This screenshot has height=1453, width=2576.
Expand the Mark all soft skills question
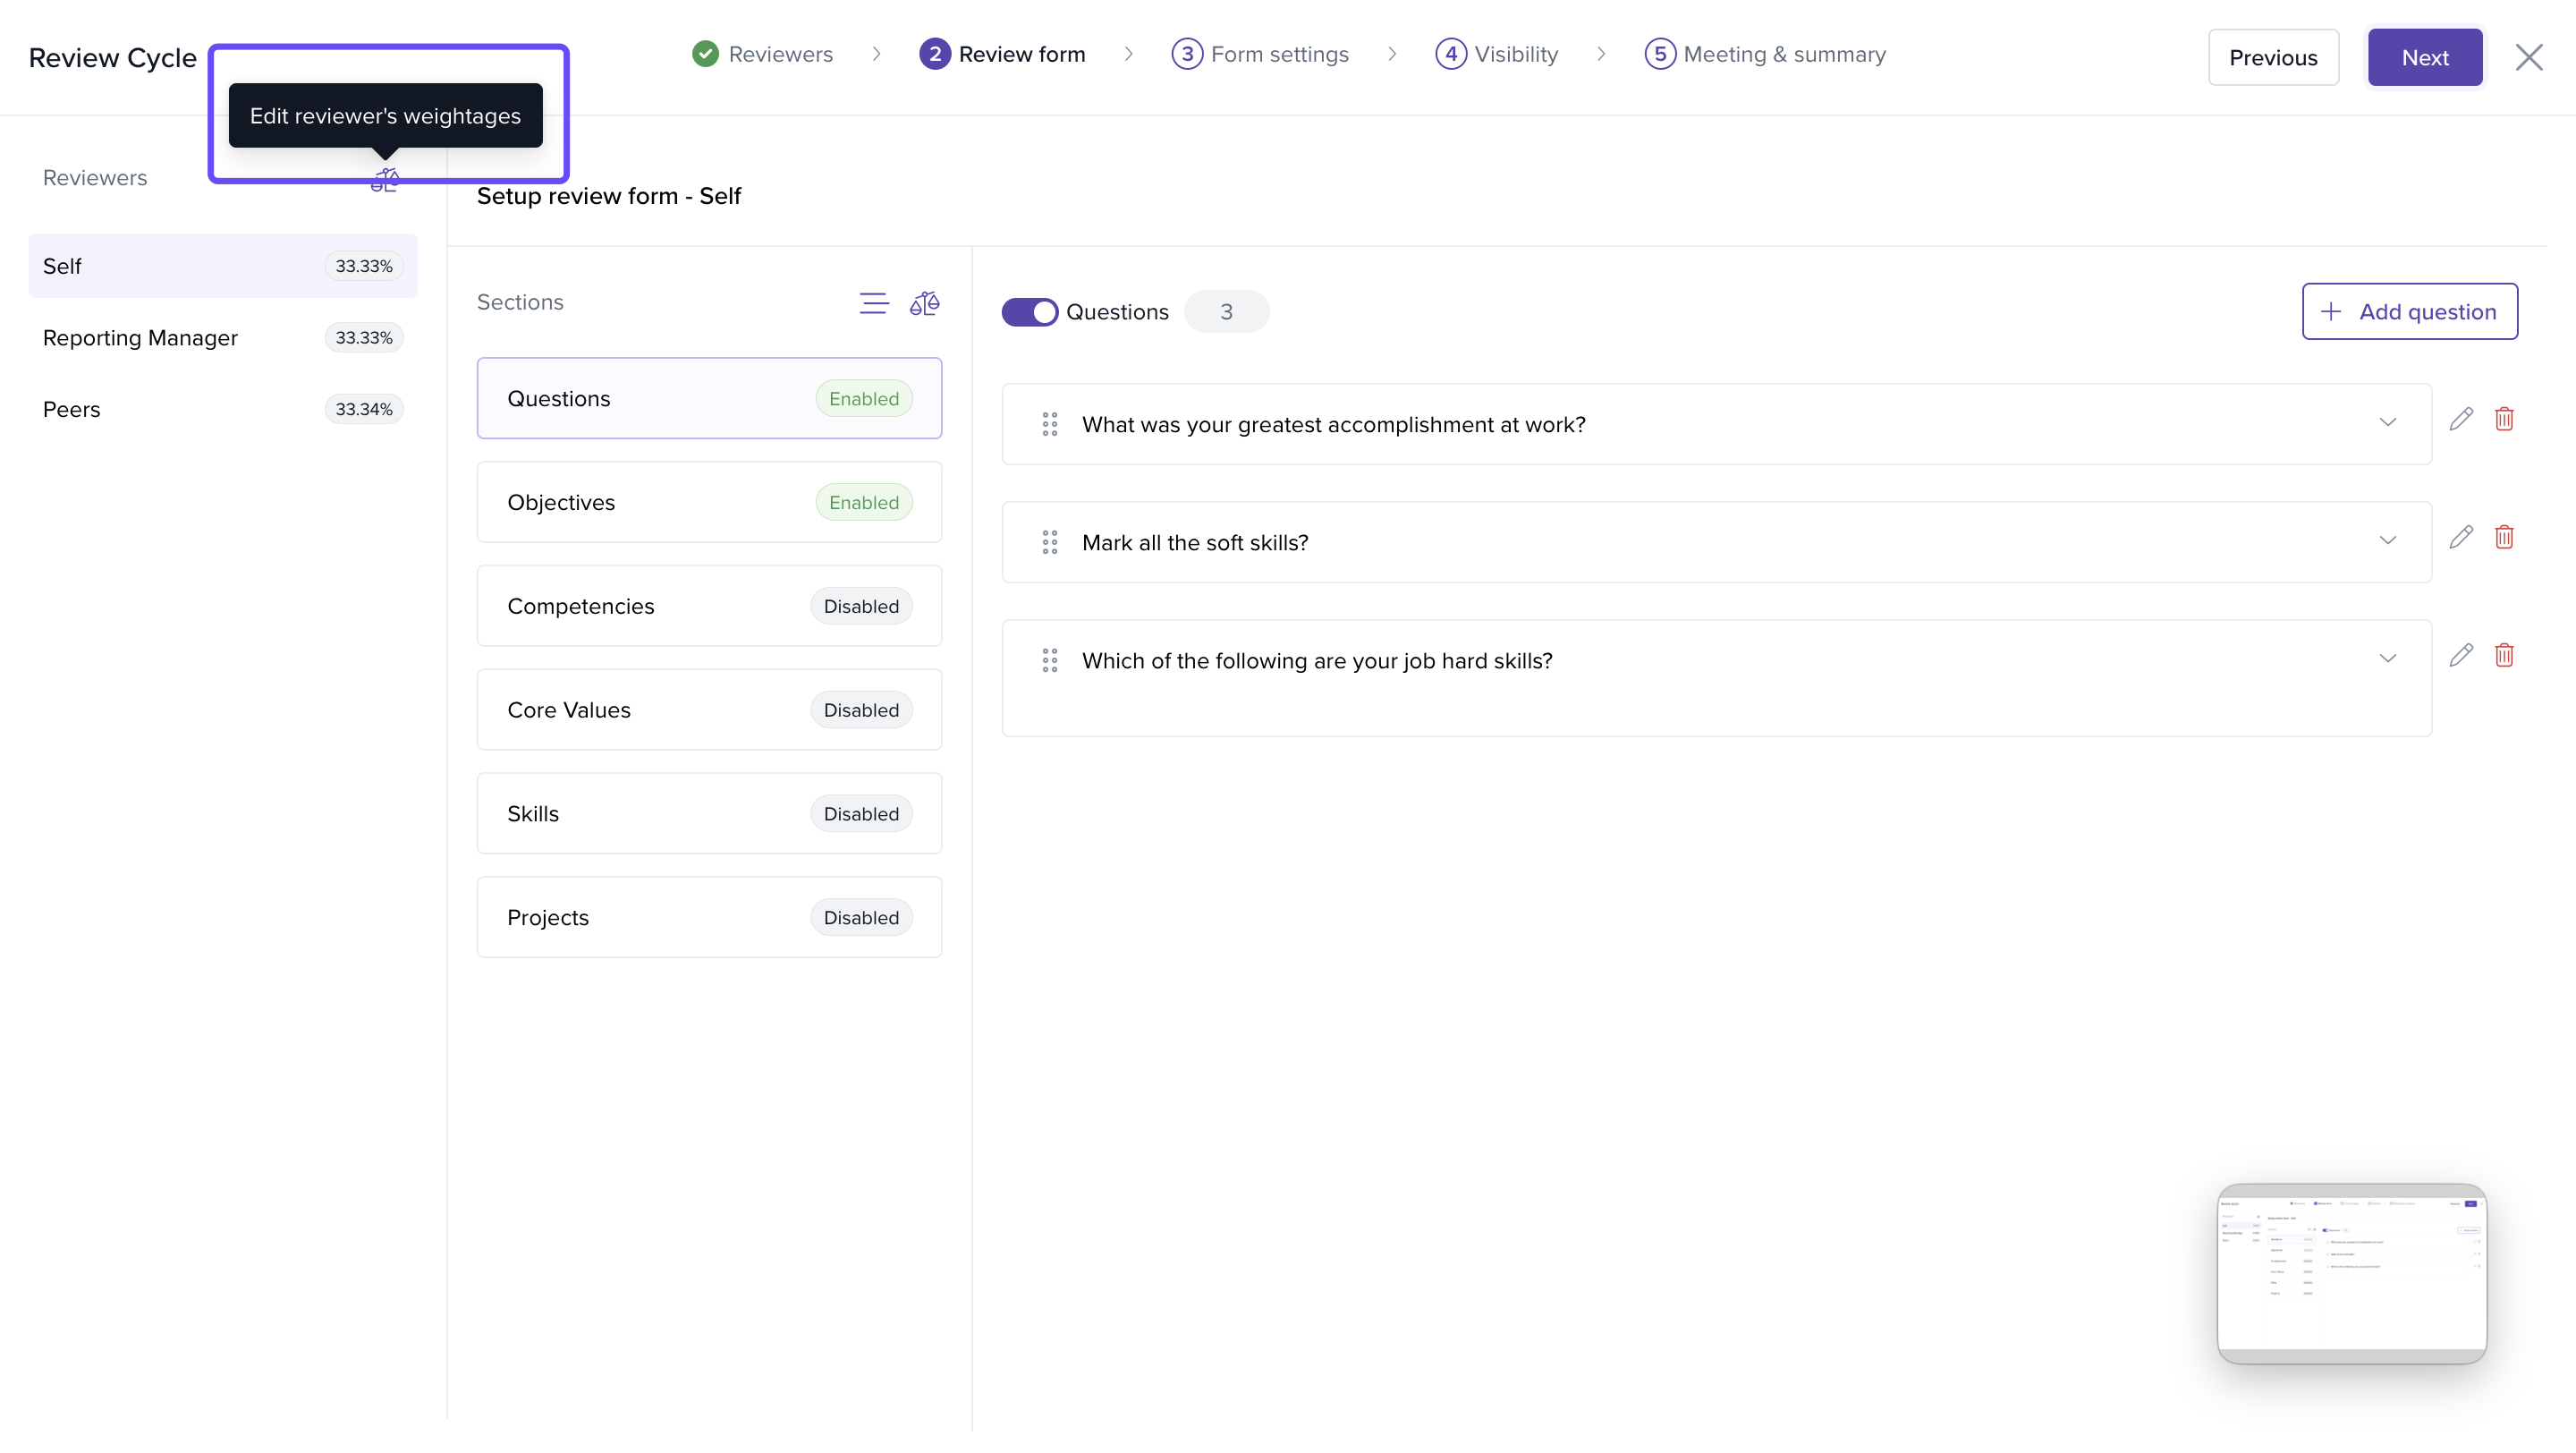point(2387,541)
